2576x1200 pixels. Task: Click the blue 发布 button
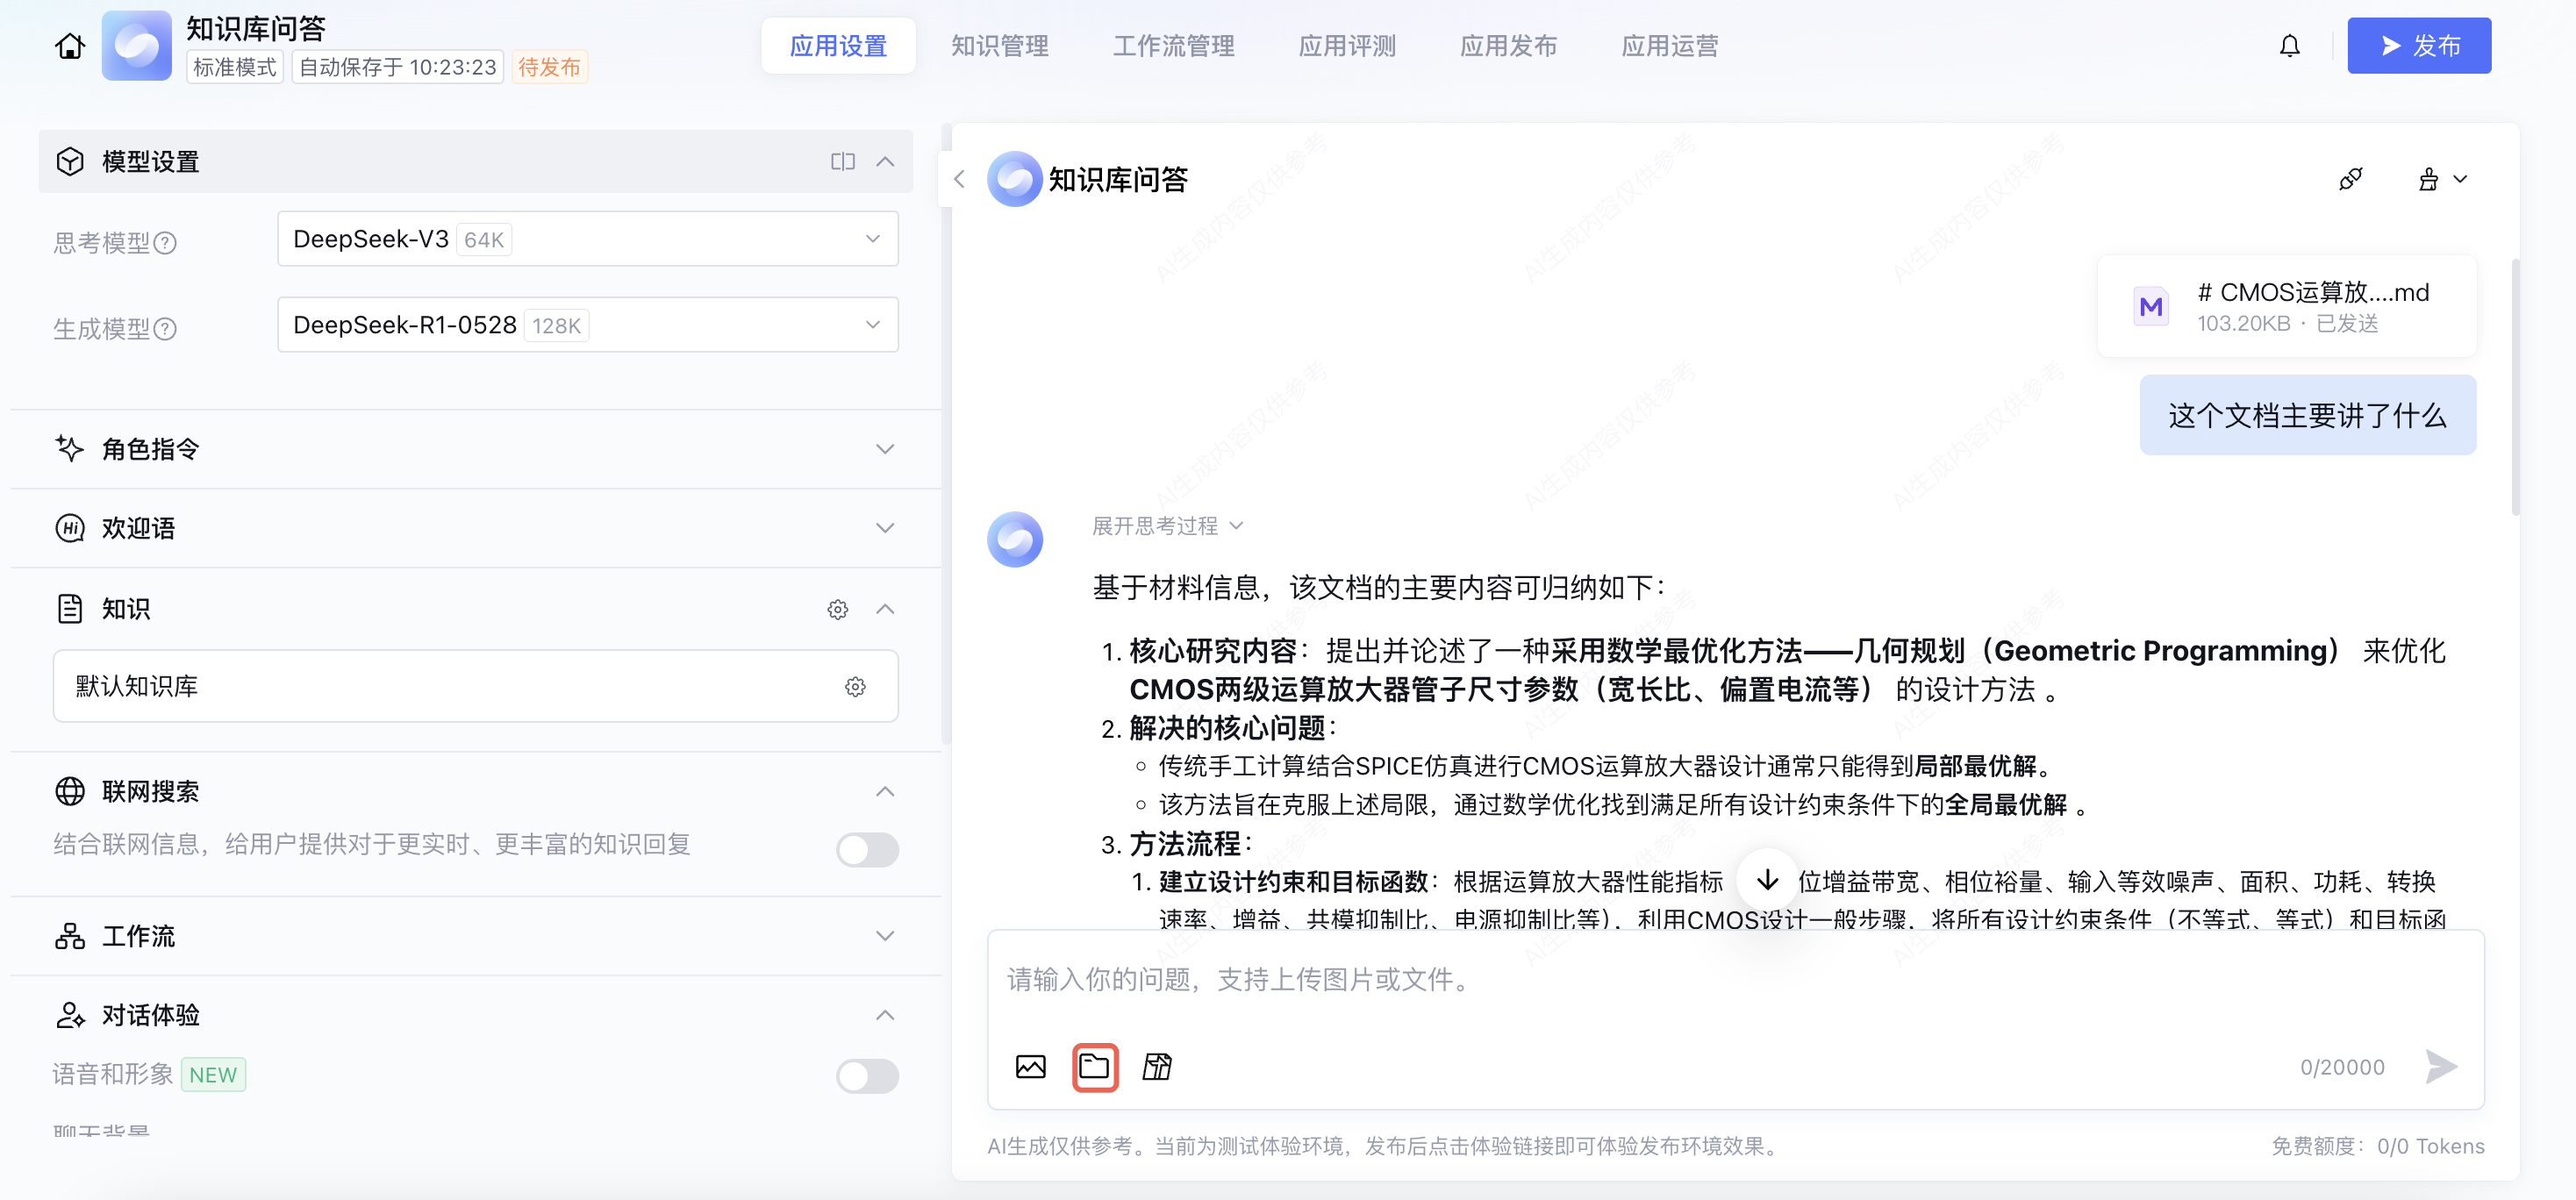click(2418, 46)
